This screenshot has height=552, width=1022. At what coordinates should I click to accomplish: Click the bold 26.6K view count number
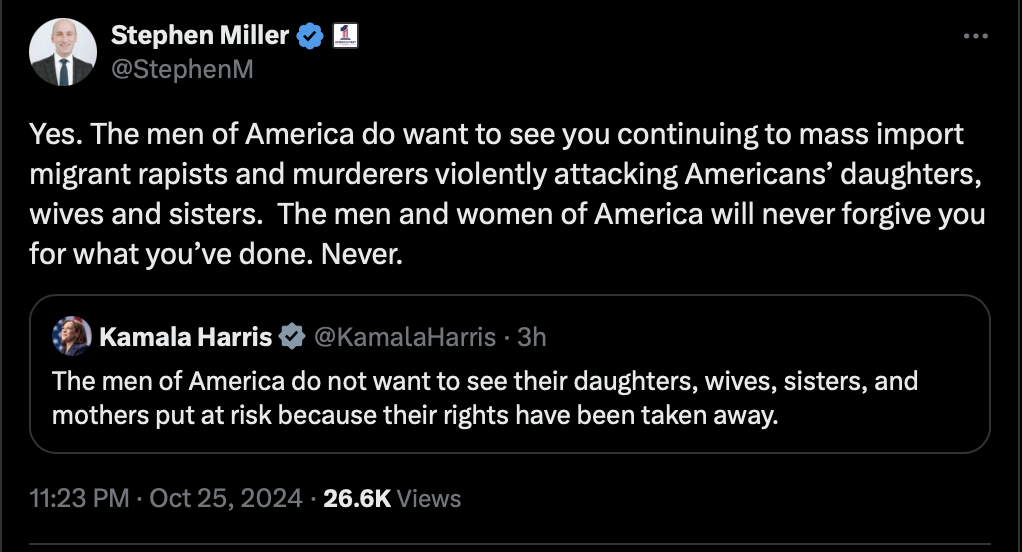click(357, 498)
